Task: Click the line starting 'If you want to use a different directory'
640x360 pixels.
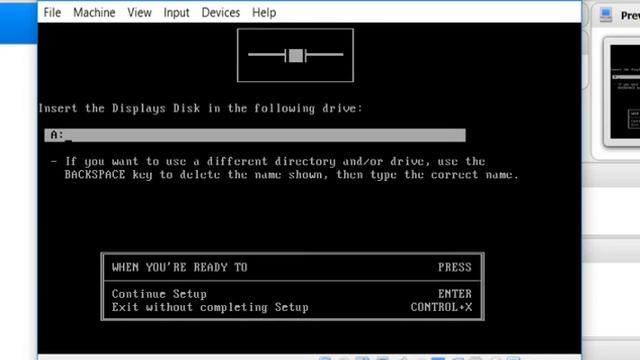Action: tap(275, 161)
